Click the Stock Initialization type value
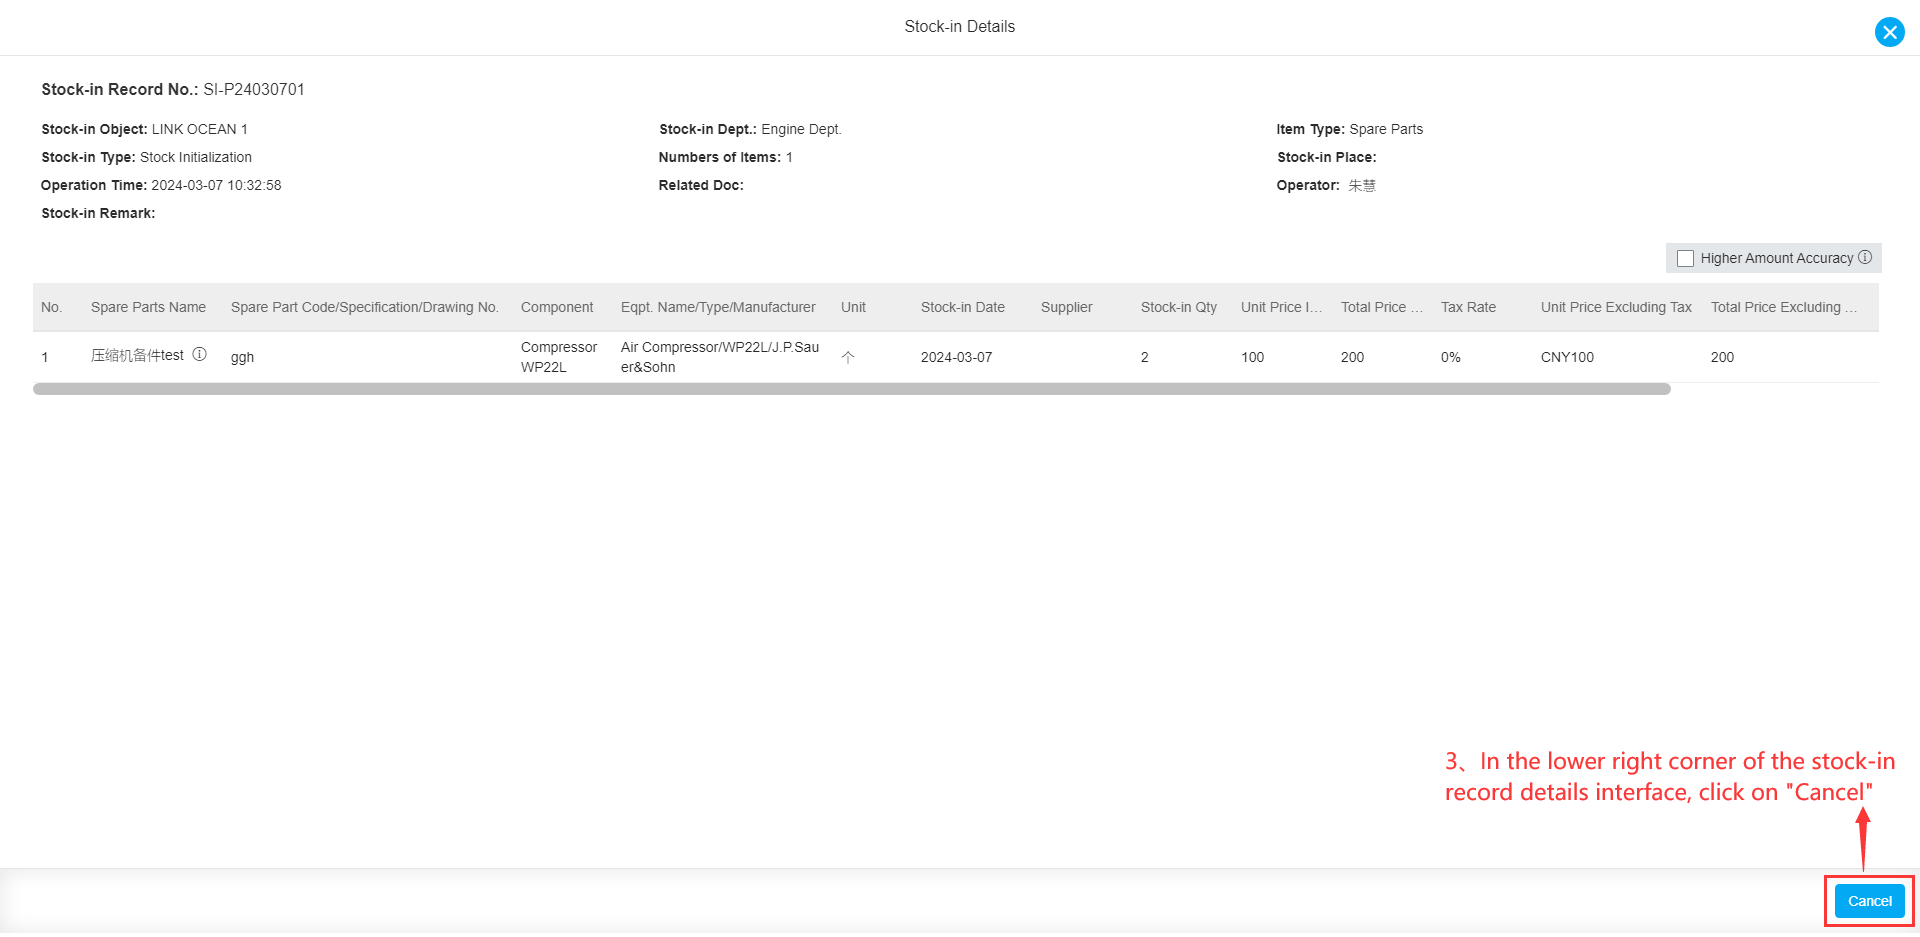This screenshot has height=937, width=1920. pos(196,157)
